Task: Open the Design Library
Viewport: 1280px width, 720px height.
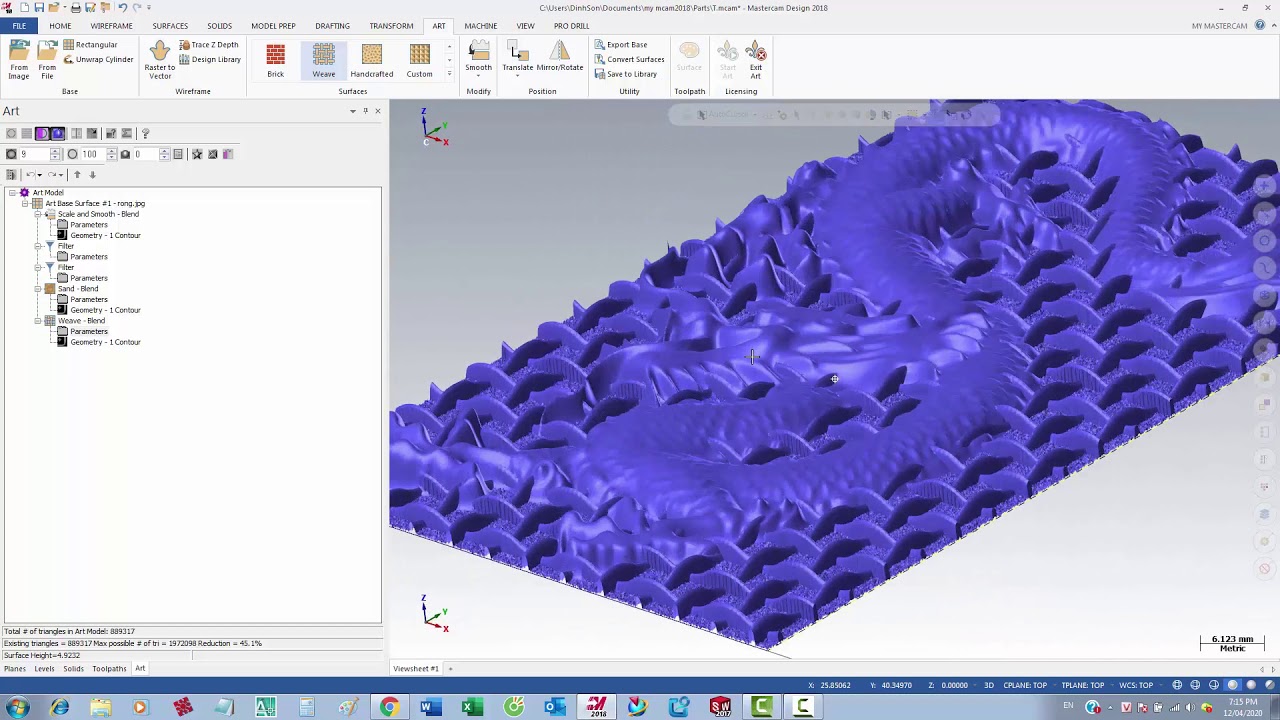Action: (x=210, y=60)
